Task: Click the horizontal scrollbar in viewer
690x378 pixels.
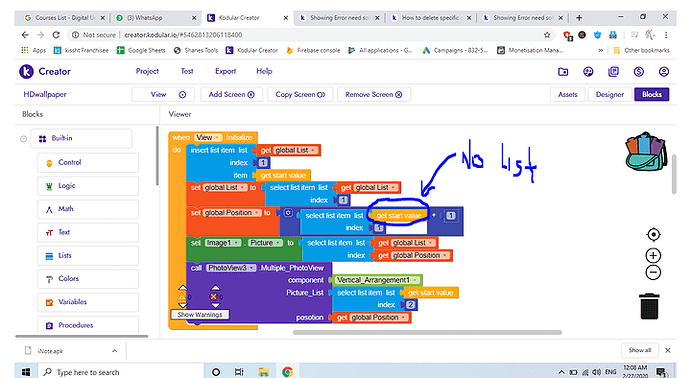Action: (427, 333)
